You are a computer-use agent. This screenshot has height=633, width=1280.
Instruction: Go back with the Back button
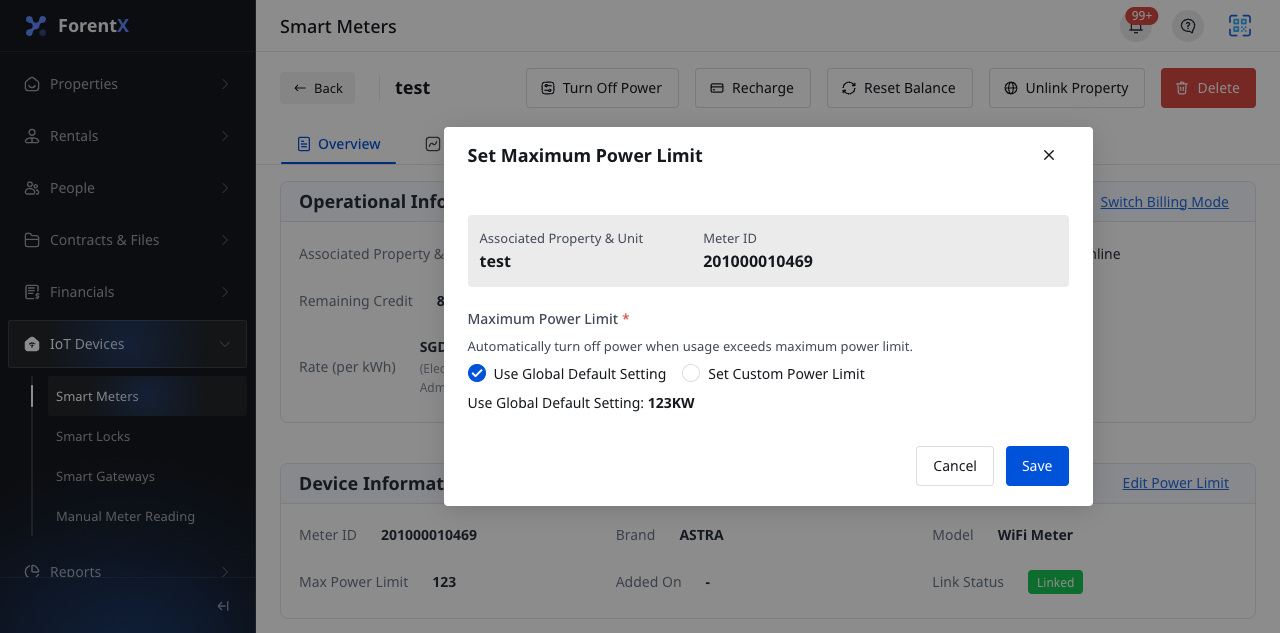[317, 88]
